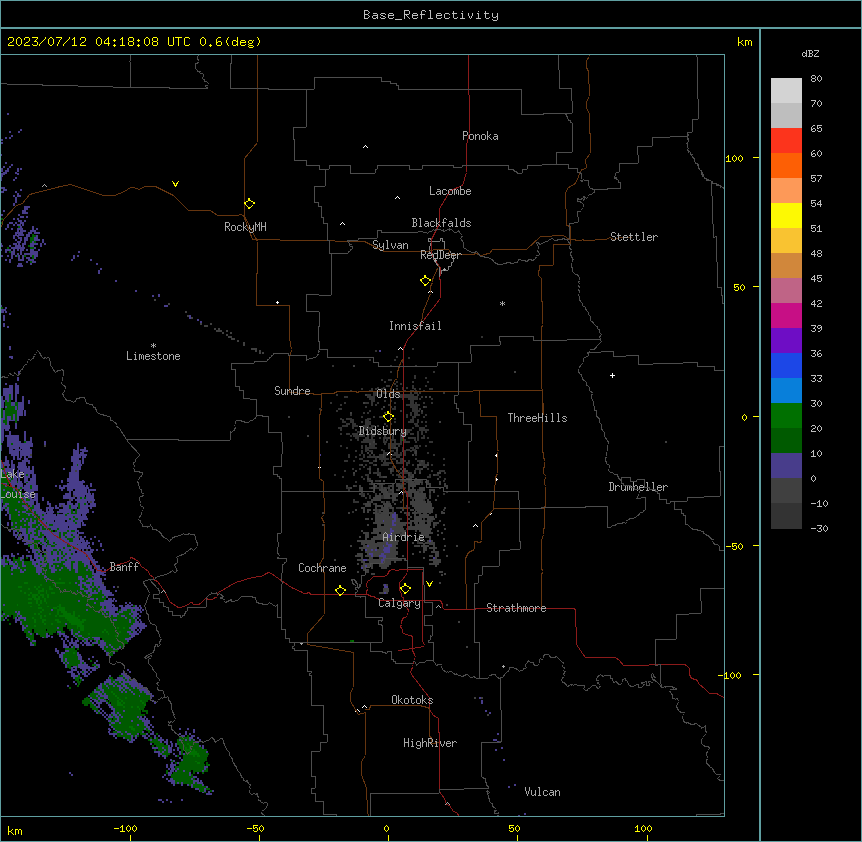Choose the purple 36–39 dBZ legend swatch
Screen dimensions: 862x842
(786, 341)
